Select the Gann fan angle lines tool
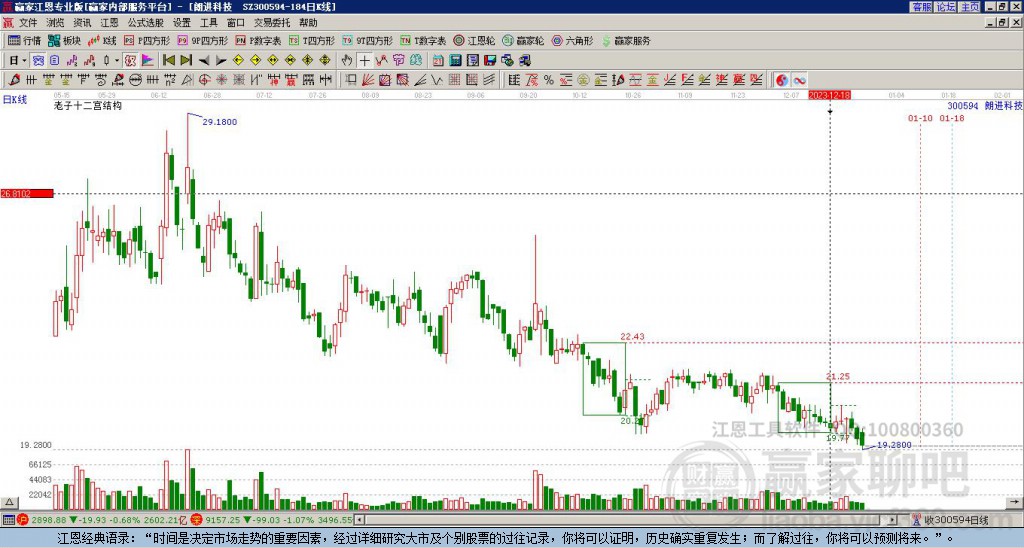This screenshot has width=1024, height=548. click(367, 80)
